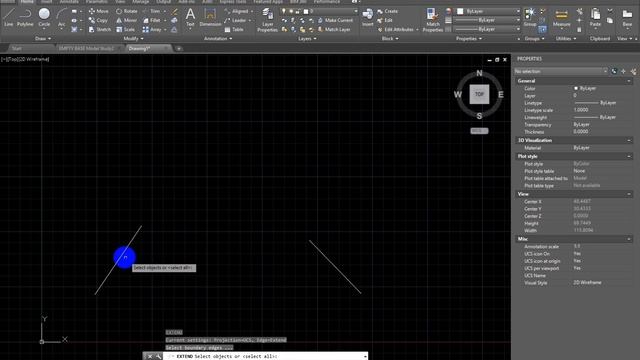Expand the Annotation panel dropdown

pyautogui.click(x=218, y=38)
